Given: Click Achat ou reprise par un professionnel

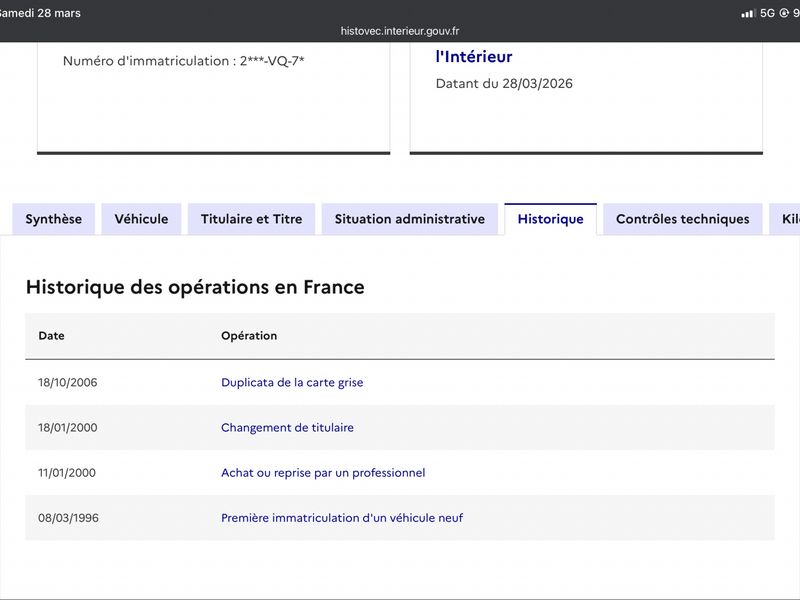Looking at the screenshot, I should [323, 473].
